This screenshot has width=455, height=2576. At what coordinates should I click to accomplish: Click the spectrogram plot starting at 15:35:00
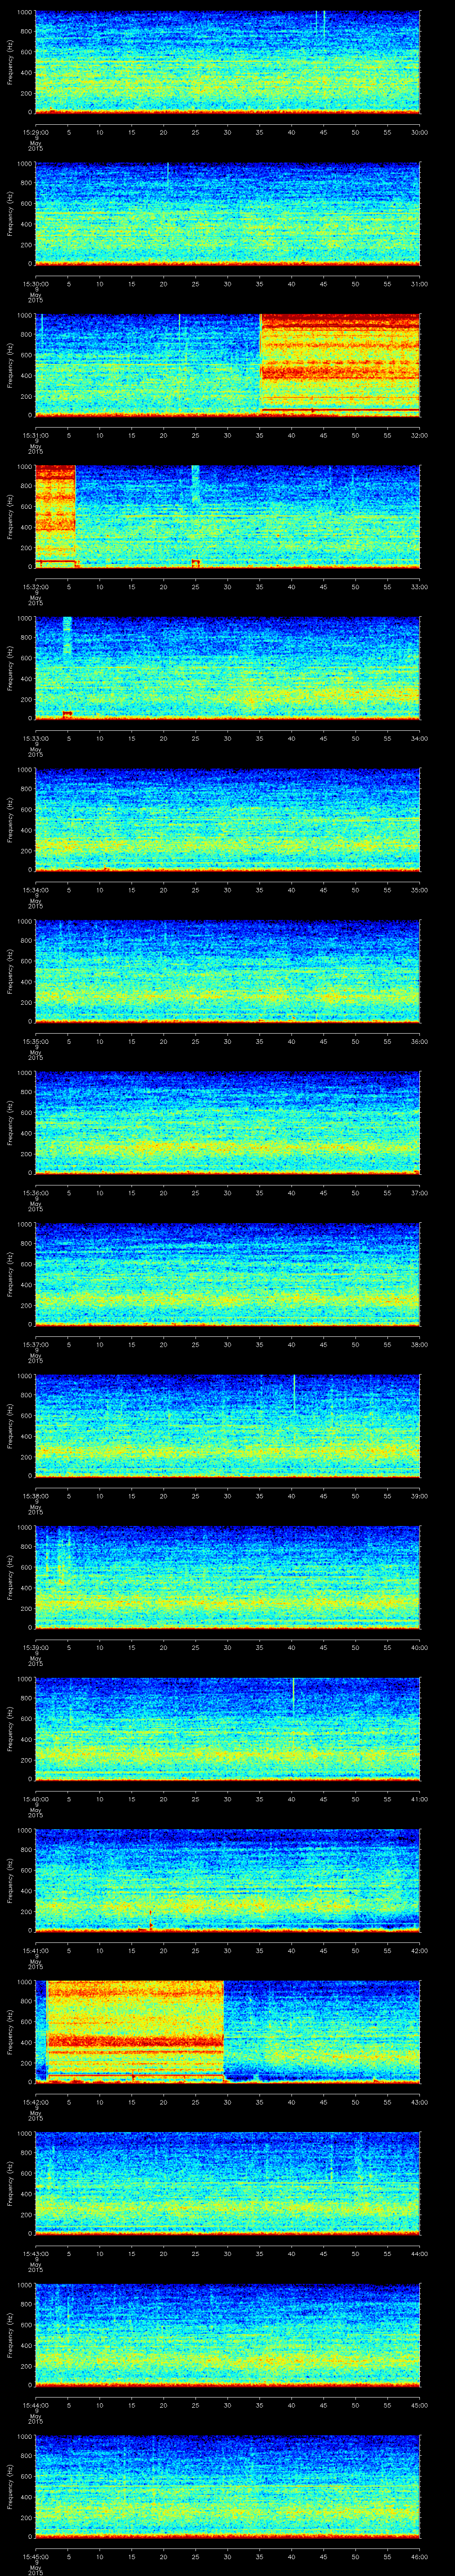[x=228, y=971]
